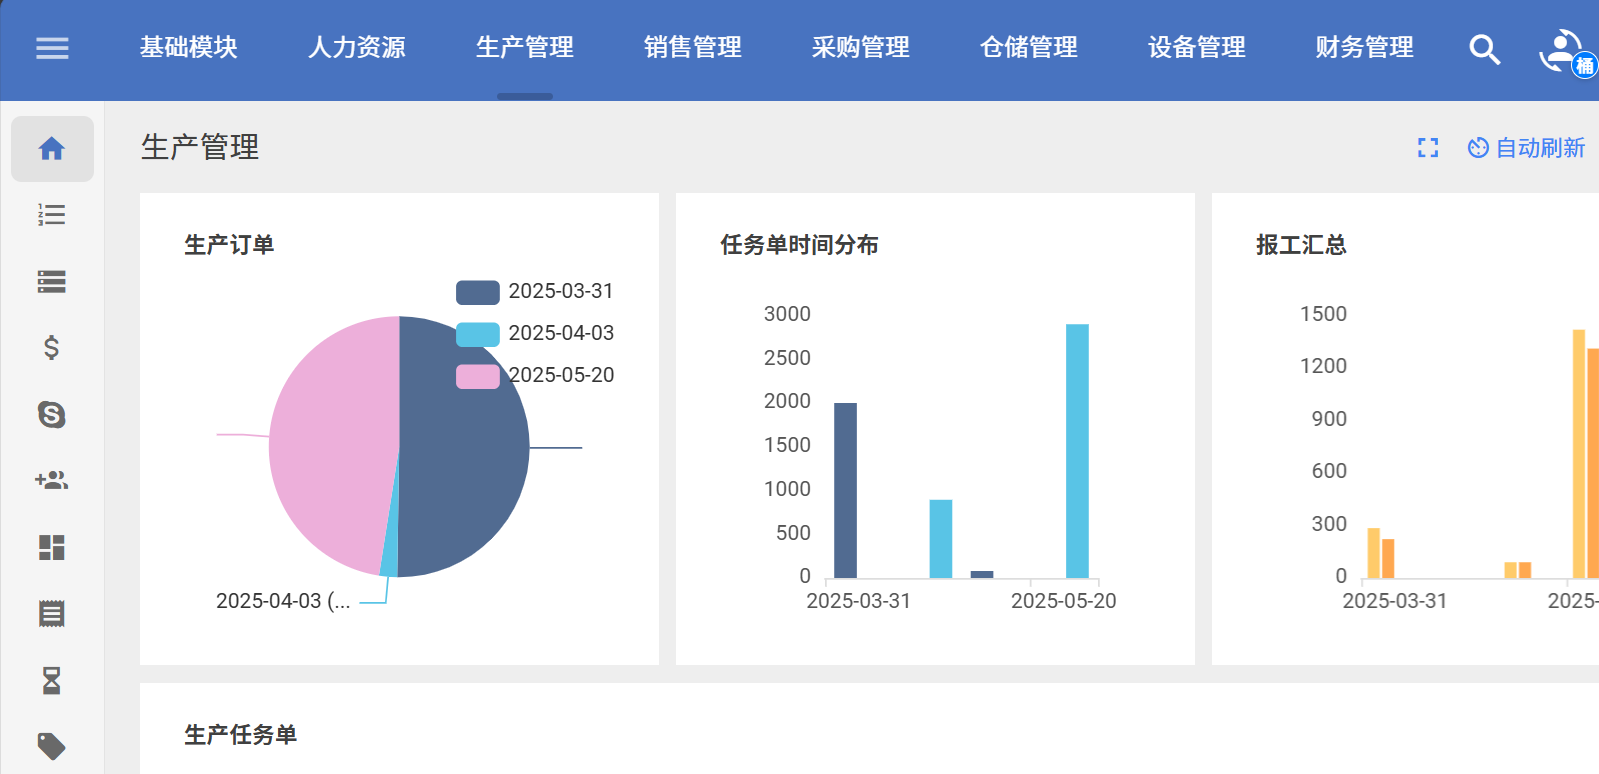This screenshot has height=774, width=1599.
Task: Switch to 人力资源 menu
Action: pos(357,47)
